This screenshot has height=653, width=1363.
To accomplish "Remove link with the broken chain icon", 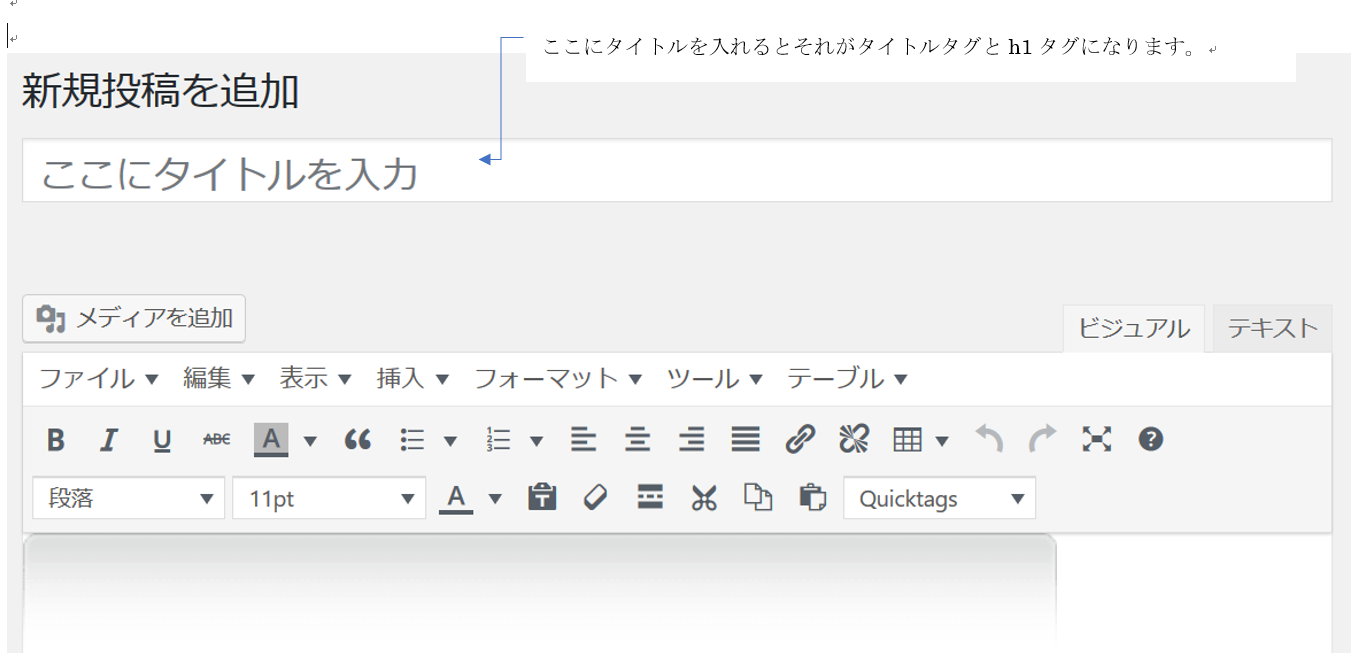I will (853, 440).
